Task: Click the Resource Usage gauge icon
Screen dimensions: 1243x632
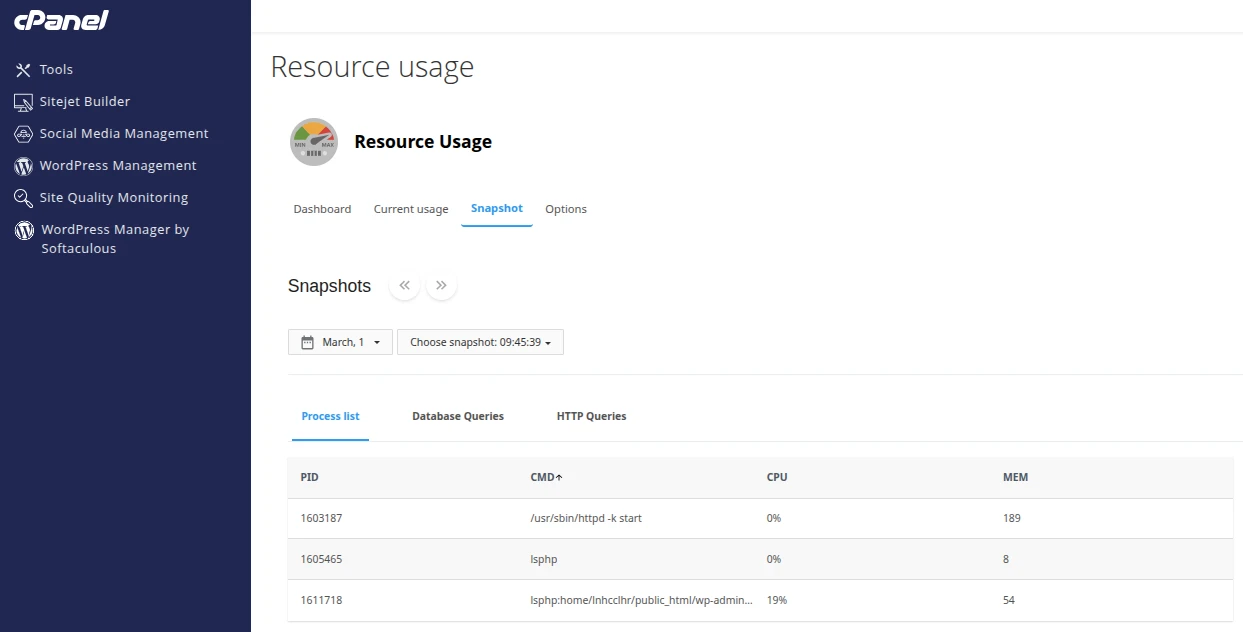Action: pyautogui.click(x=313, y=141)
